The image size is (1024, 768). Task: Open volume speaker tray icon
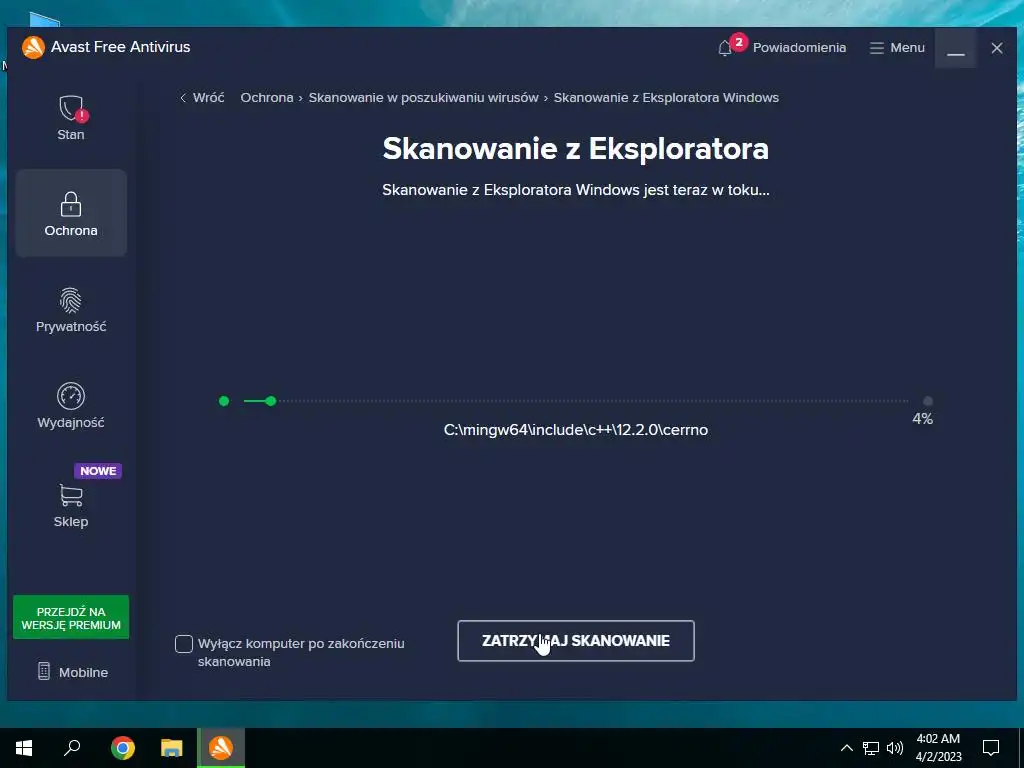(895, 748)
